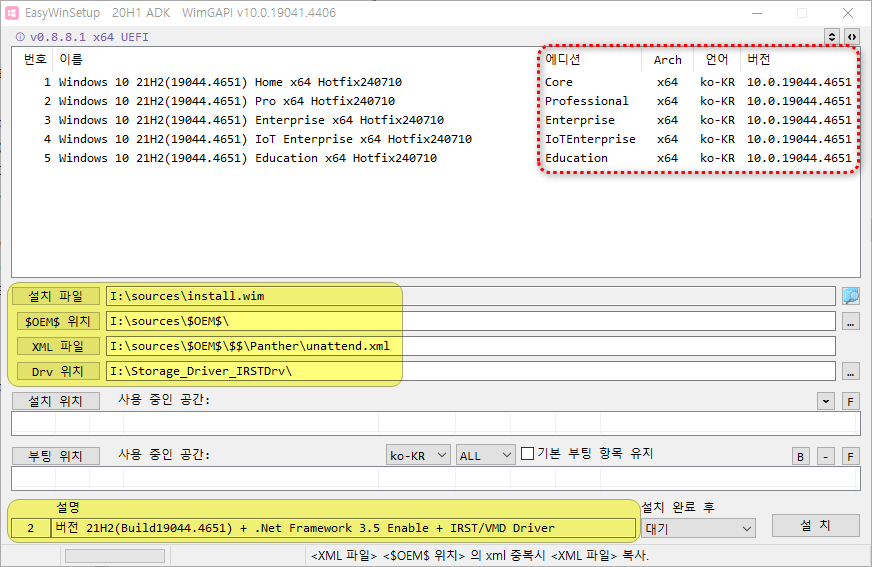Click the 언어 column header

click(717, 59)
